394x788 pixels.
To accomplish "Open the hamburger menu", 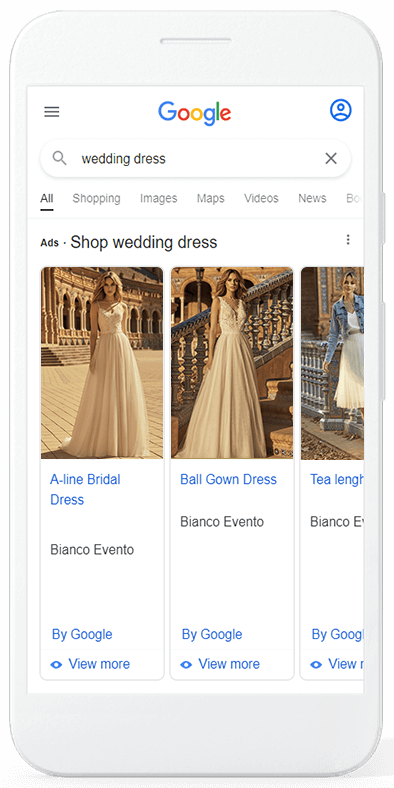I will pyautogui.click(x=52, y=112).
